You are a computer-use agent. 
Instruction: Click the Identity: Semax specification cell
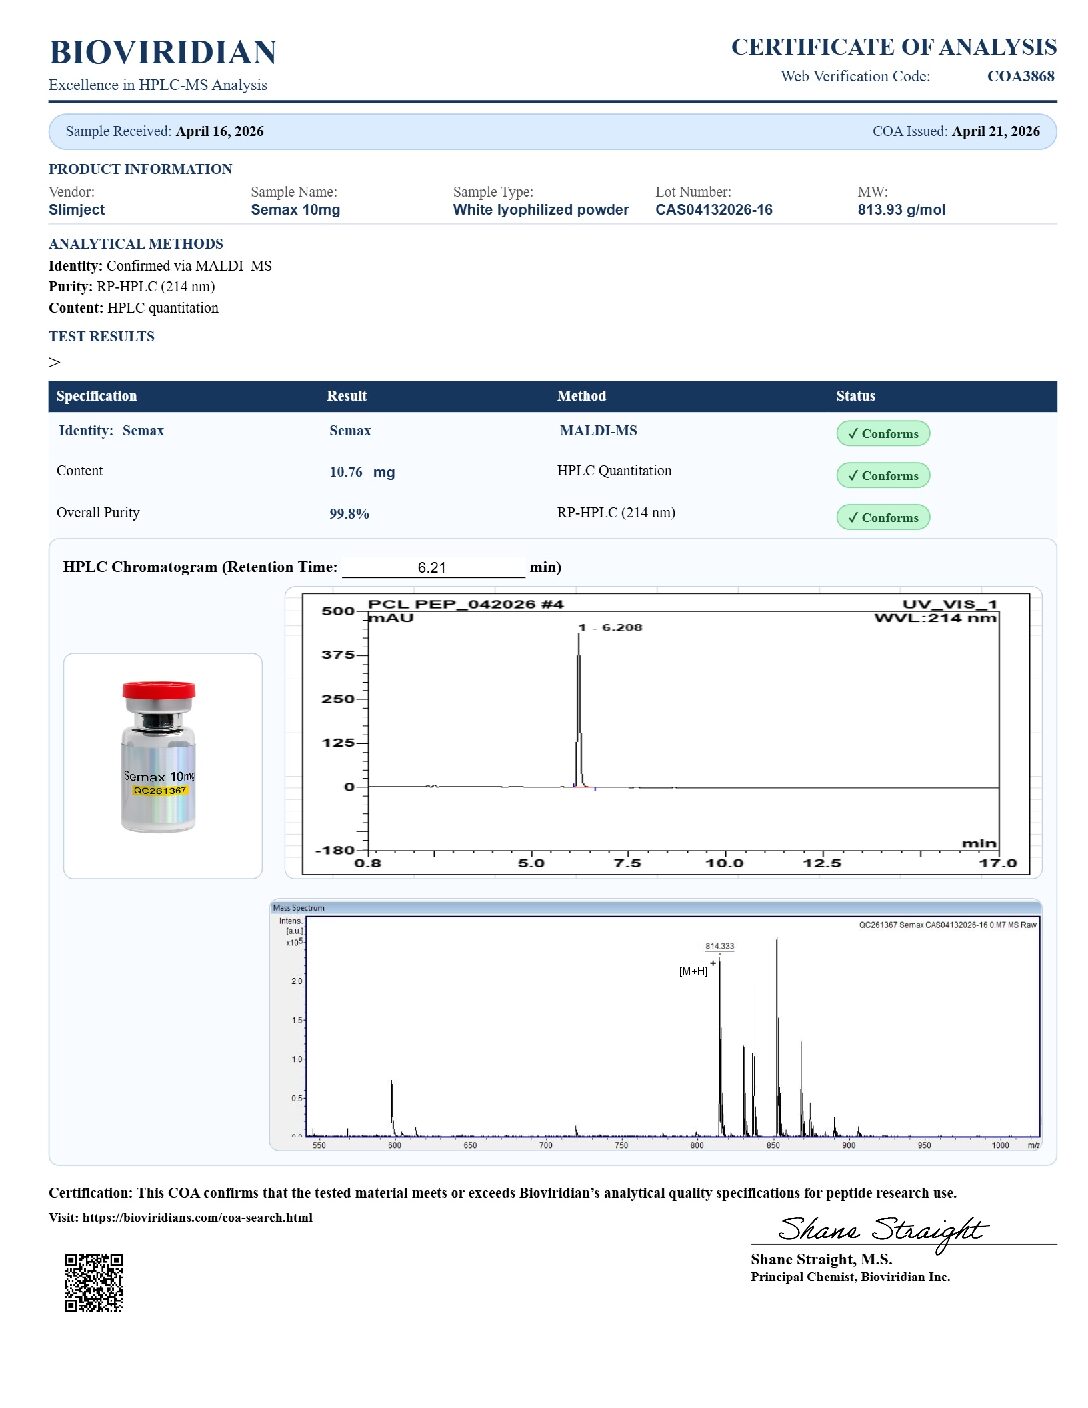pos(111,430)
